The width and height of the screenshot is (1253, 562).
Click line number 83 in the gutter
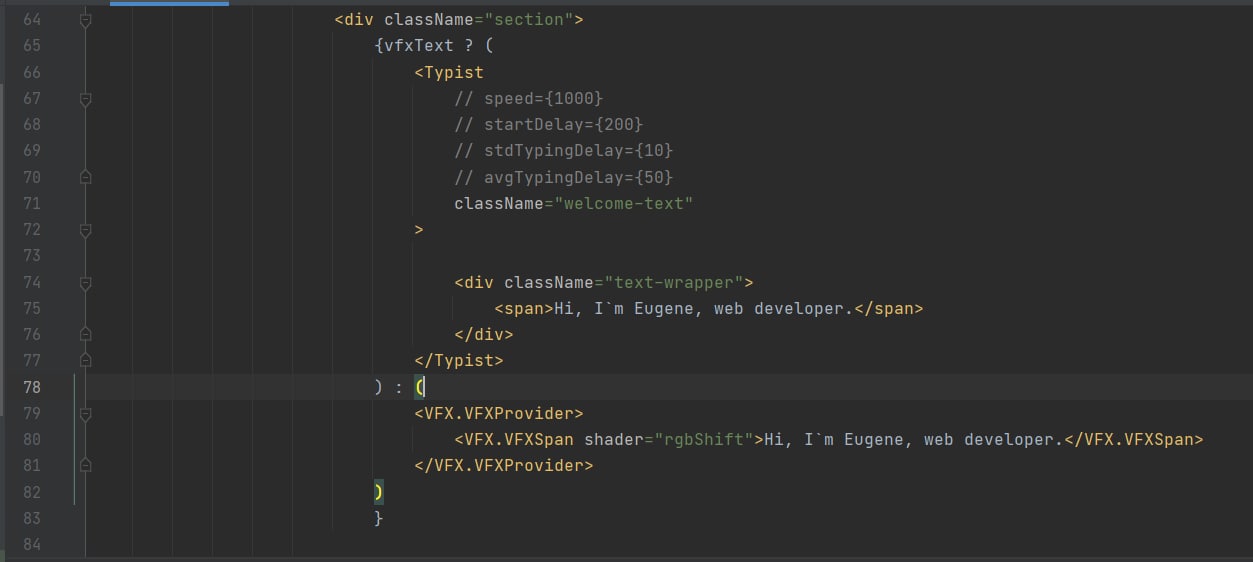[x=31, y=518]
